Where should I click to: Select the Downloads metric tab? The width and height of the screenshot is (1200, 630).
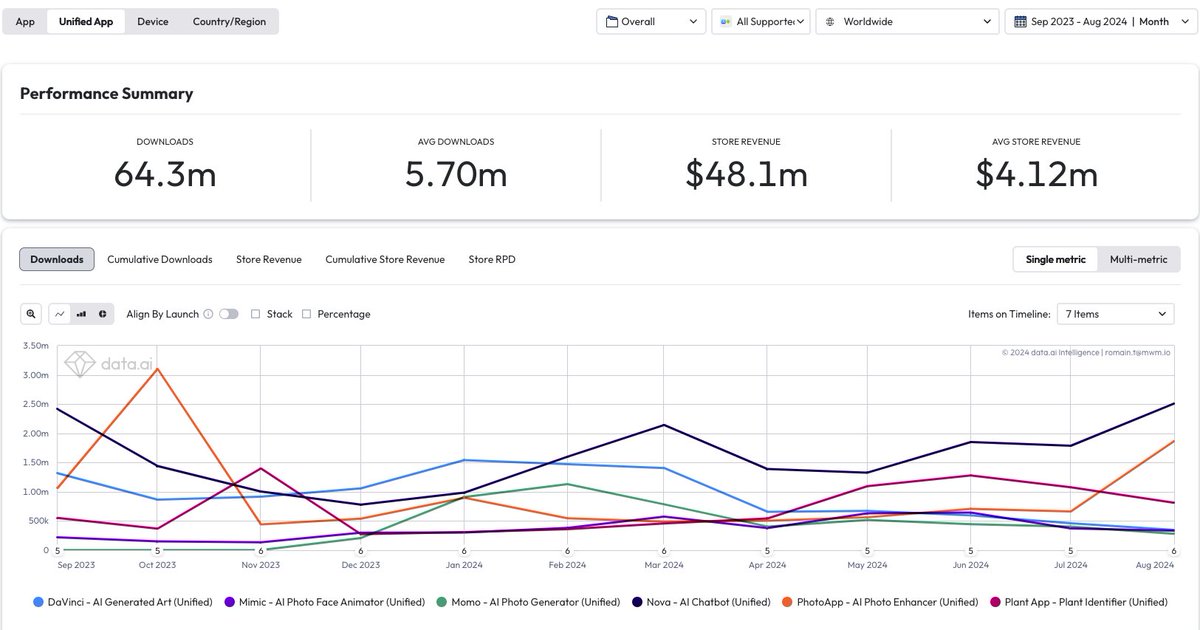(57, 259)
